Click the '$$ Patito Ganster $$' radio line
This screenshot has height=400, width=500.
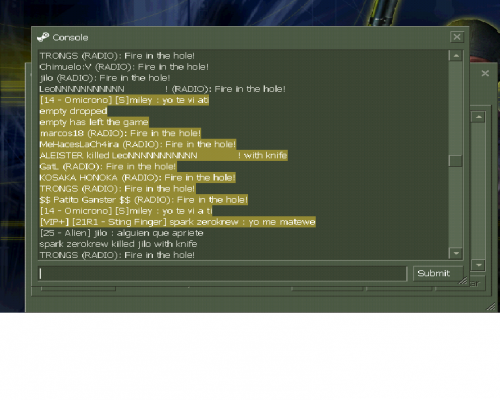coord(144,200)
